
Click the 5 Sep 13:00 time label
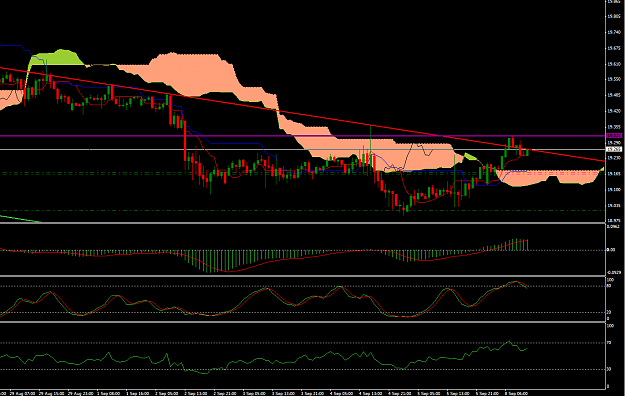click(458, 394)
